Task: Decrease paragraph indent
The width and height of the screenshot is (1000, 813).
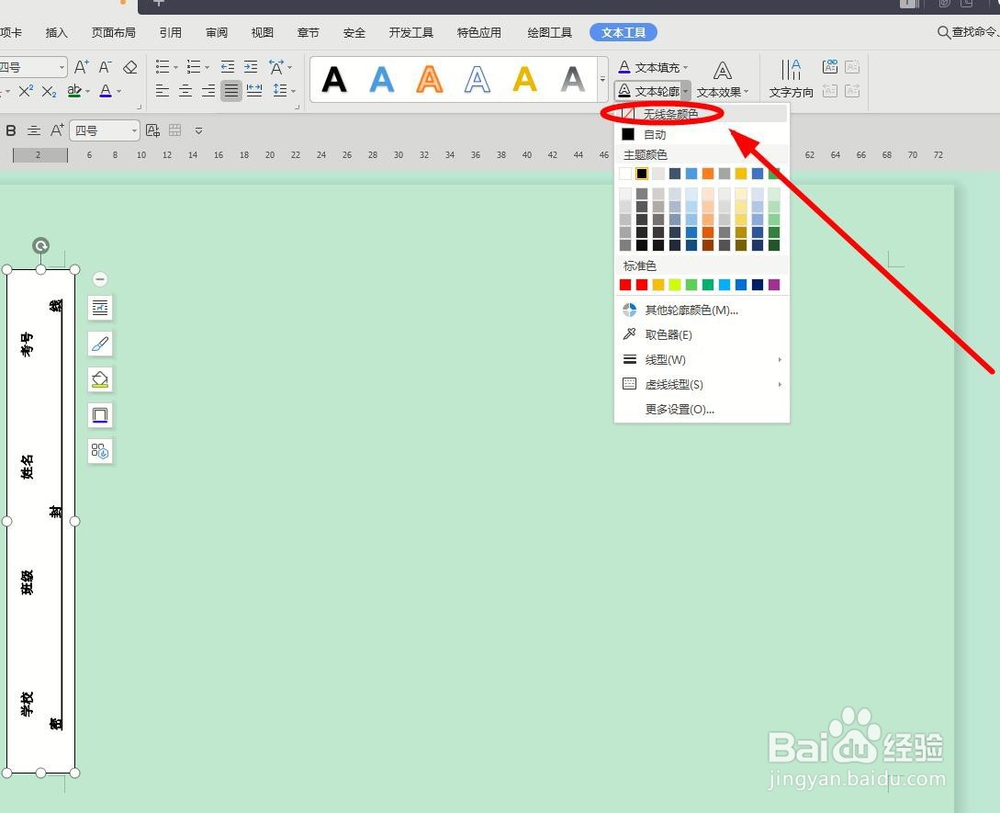Action: [x=227, y=67]
